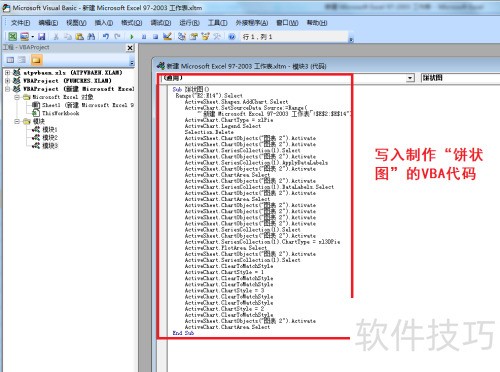
Task: Select 模块3 in project tree
Action: click(50, 146)
